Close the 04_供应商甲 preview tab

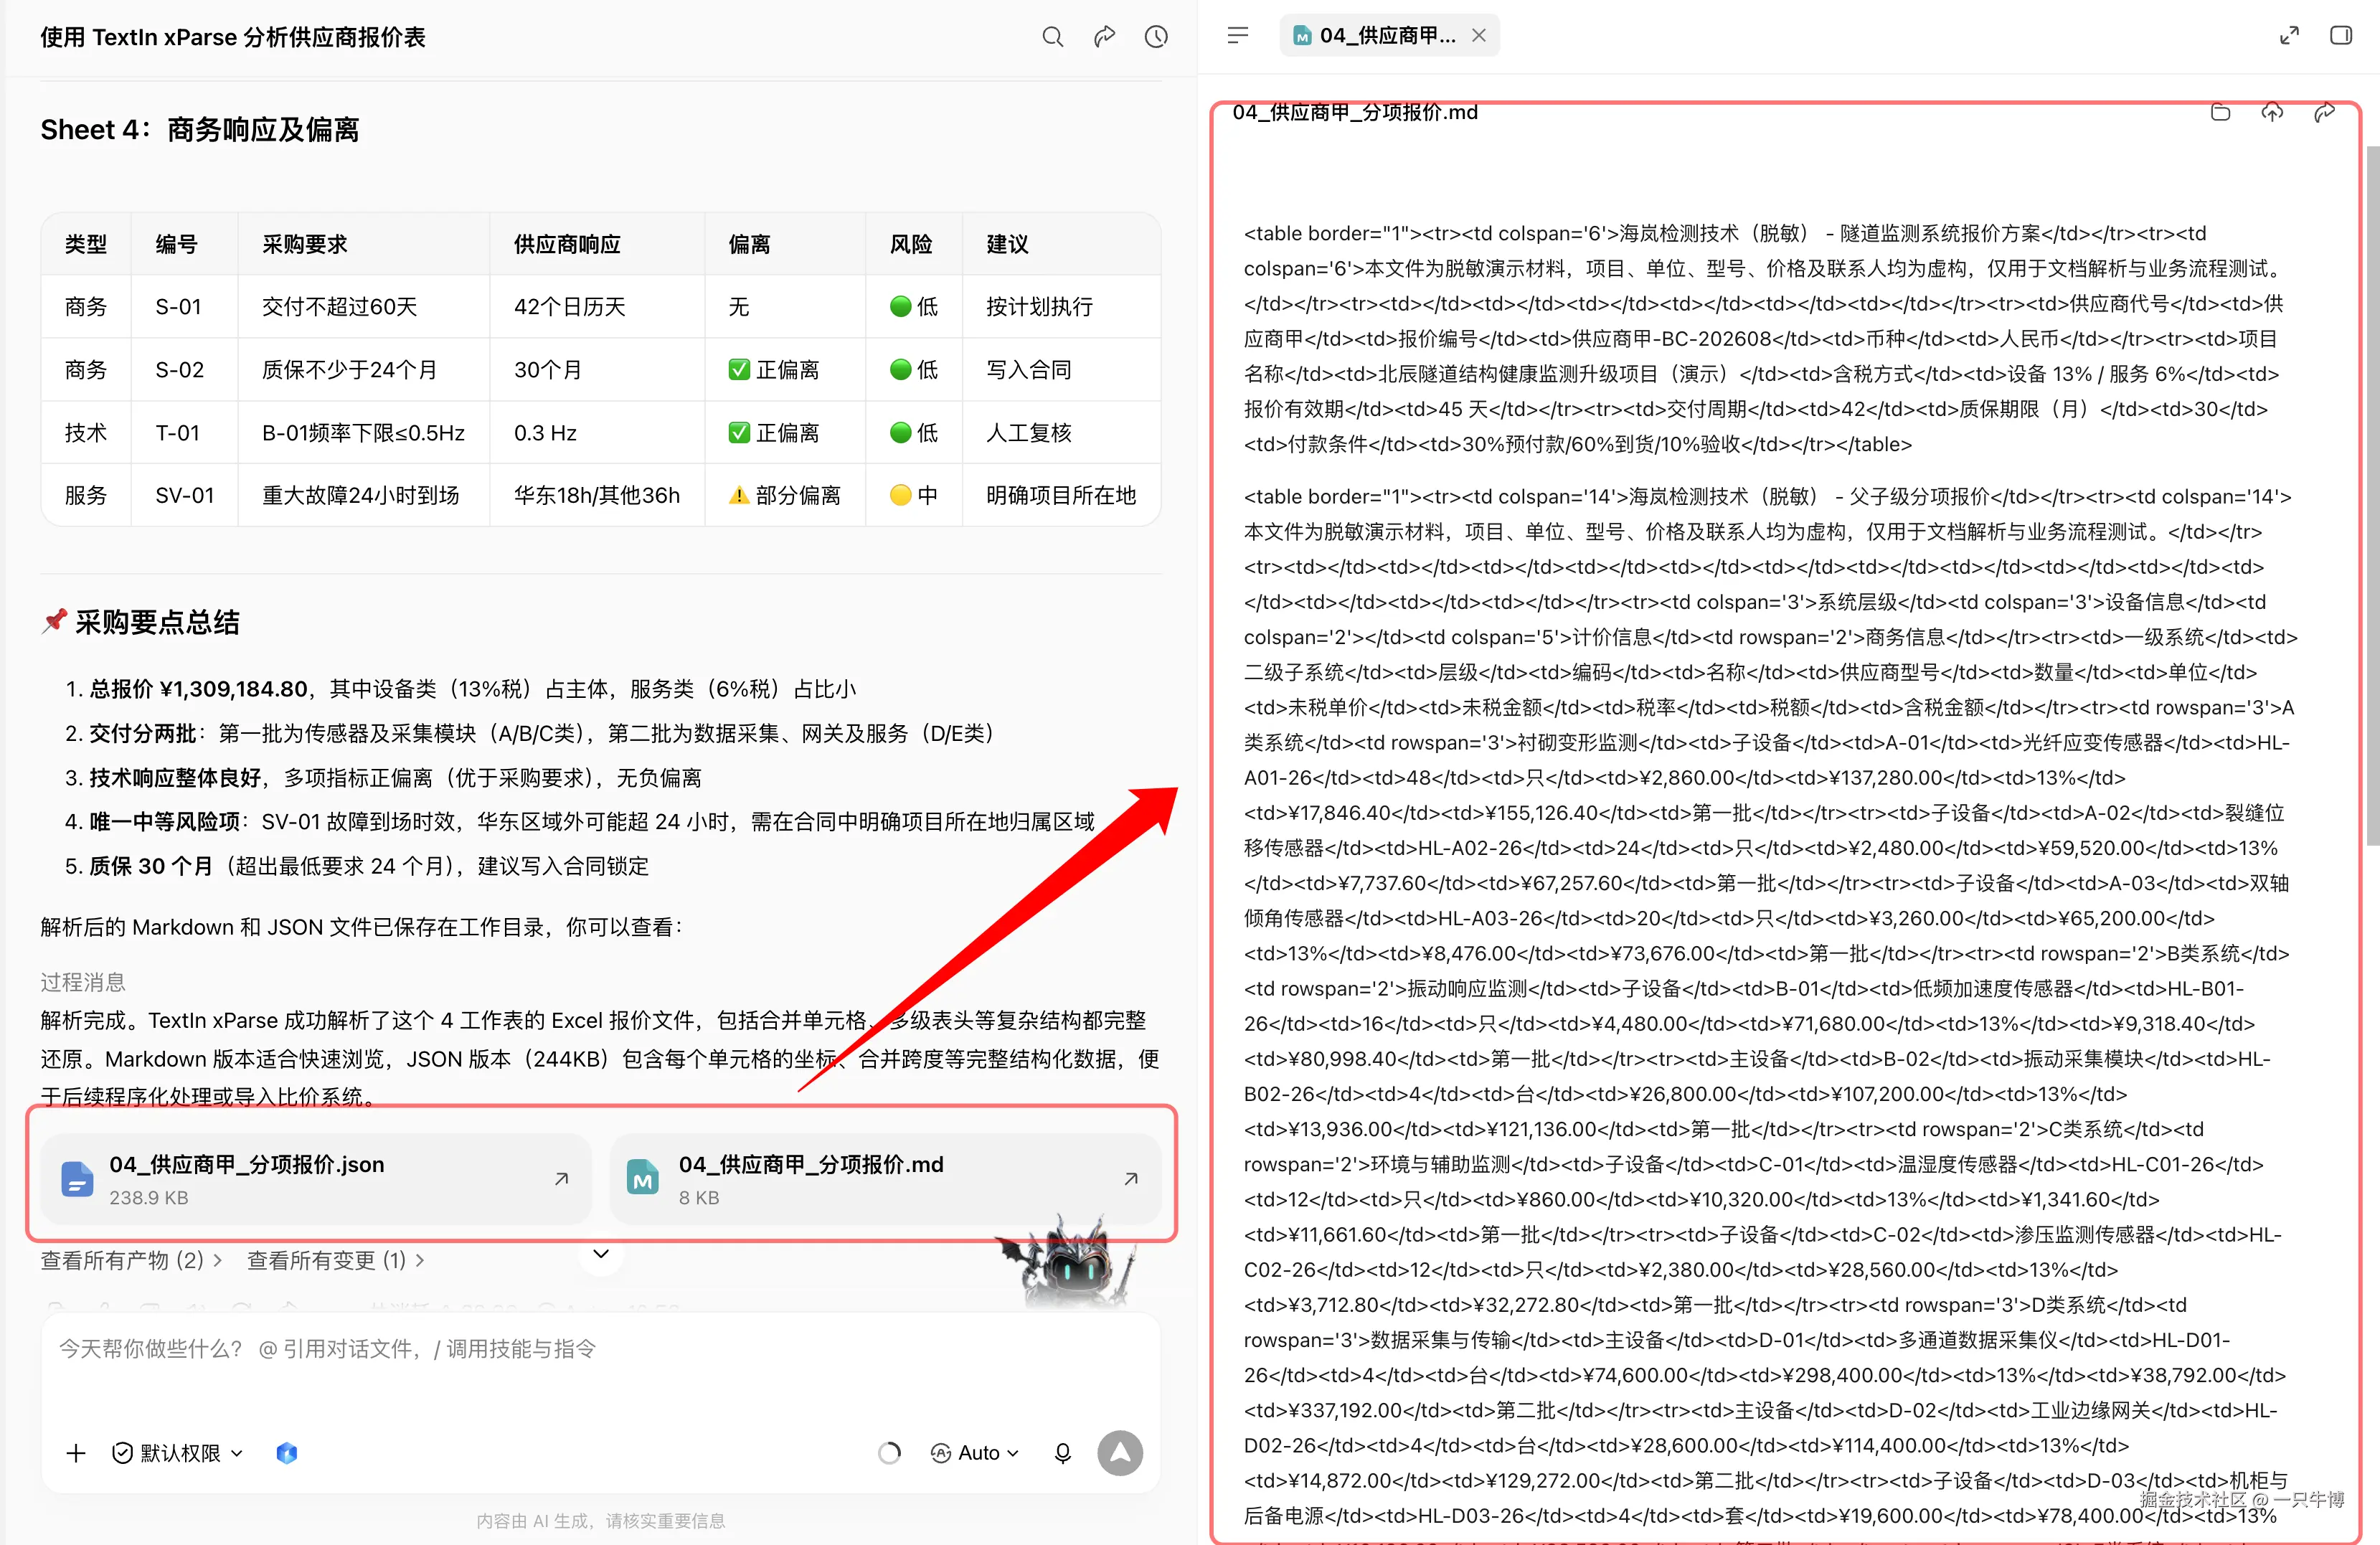tap(1478, 36)
